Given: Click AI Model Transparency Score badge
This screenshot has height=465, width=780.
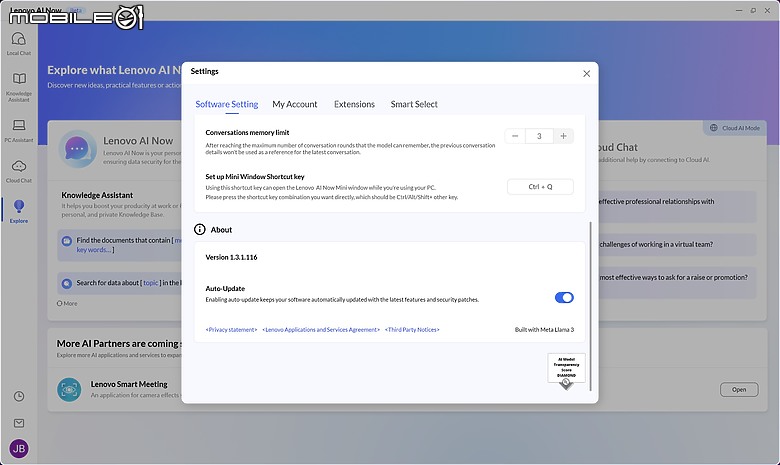Looking at the screenshot, I should (x=566, y=371).
